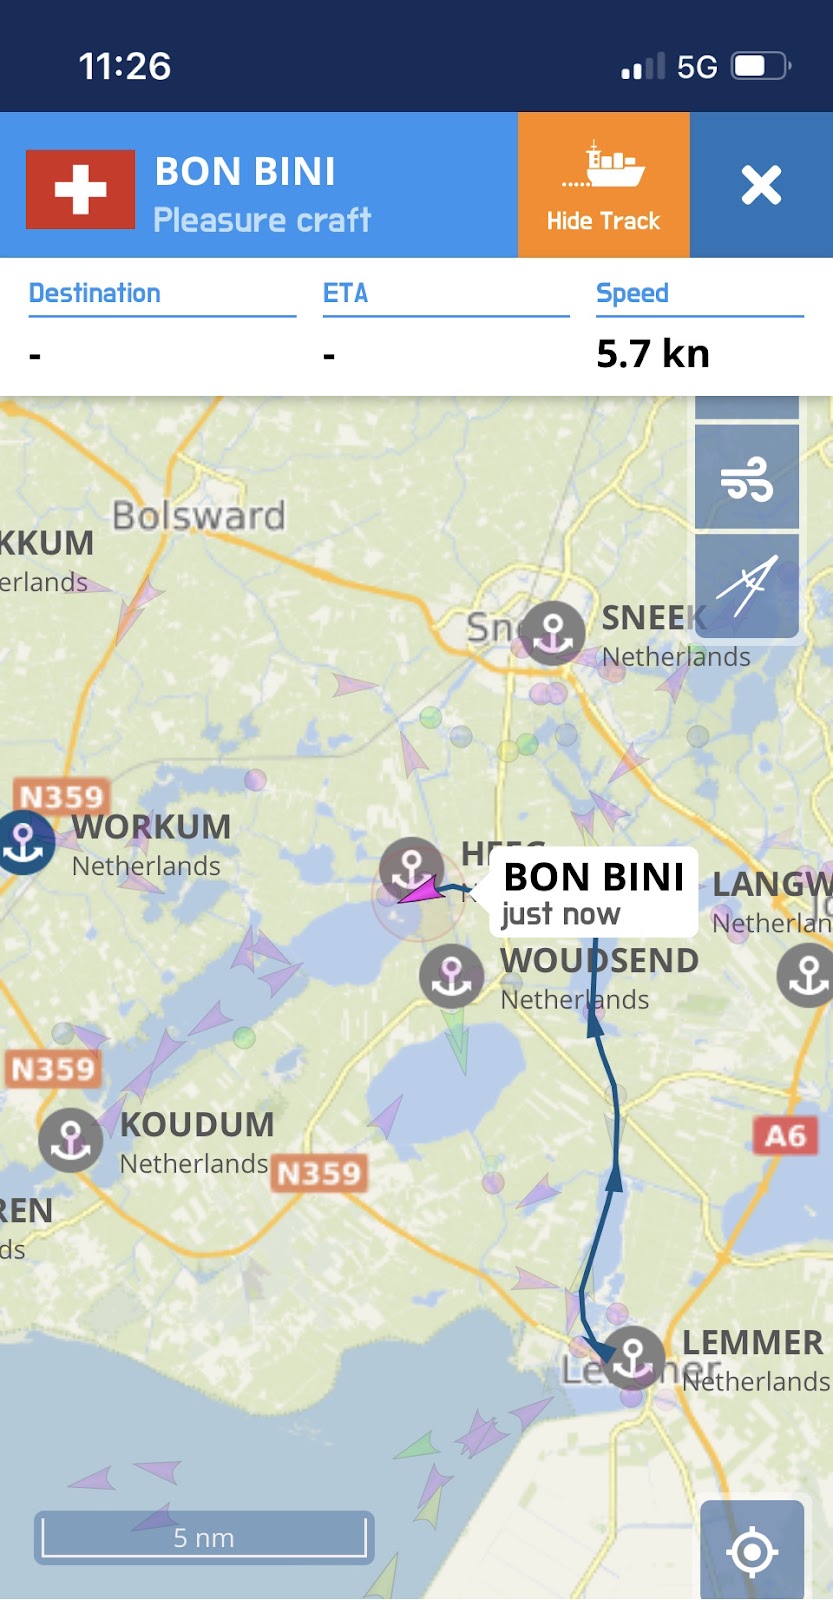Screen dimensions: 833x1600
Task: Tap the Woudsend port anchor icon
Action: pos(452,976)
